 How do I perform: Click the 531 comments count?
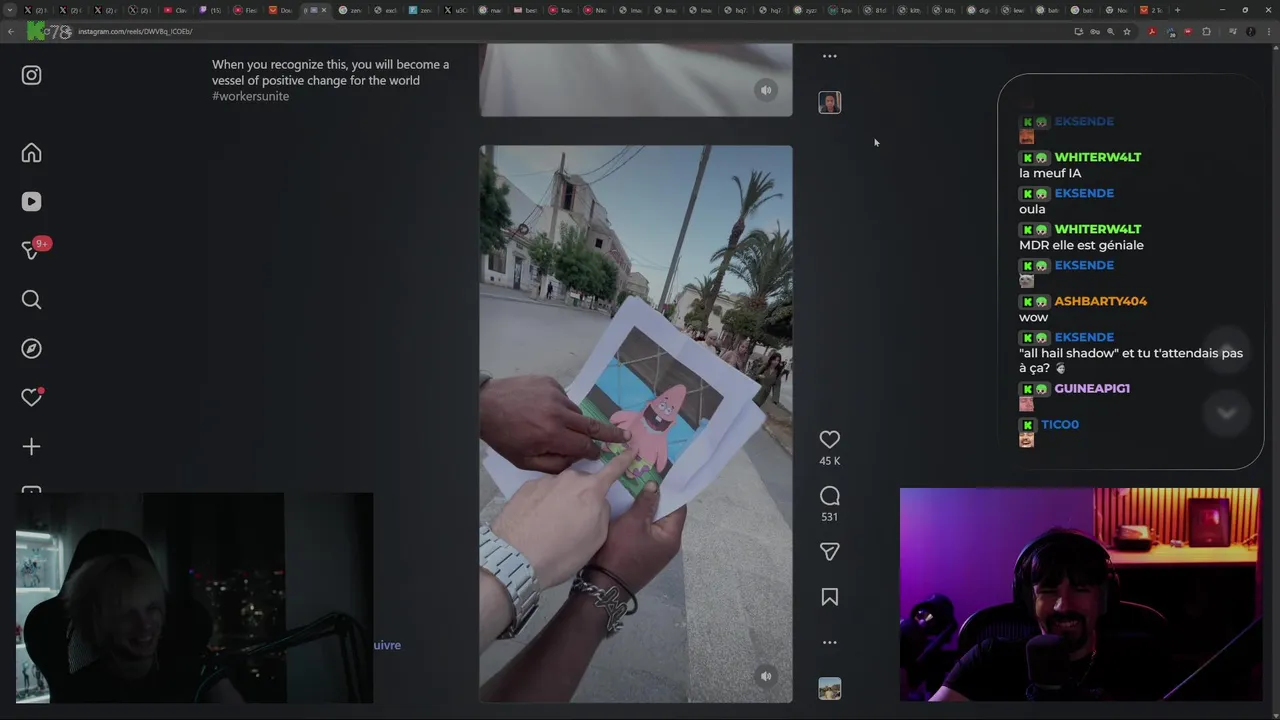829,517
